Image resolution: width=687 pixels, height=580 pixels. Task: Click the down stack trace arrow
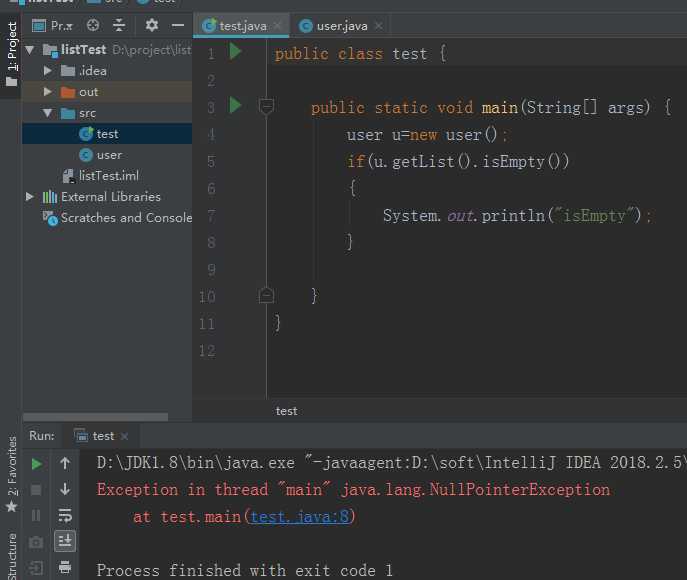coord(65,489)
